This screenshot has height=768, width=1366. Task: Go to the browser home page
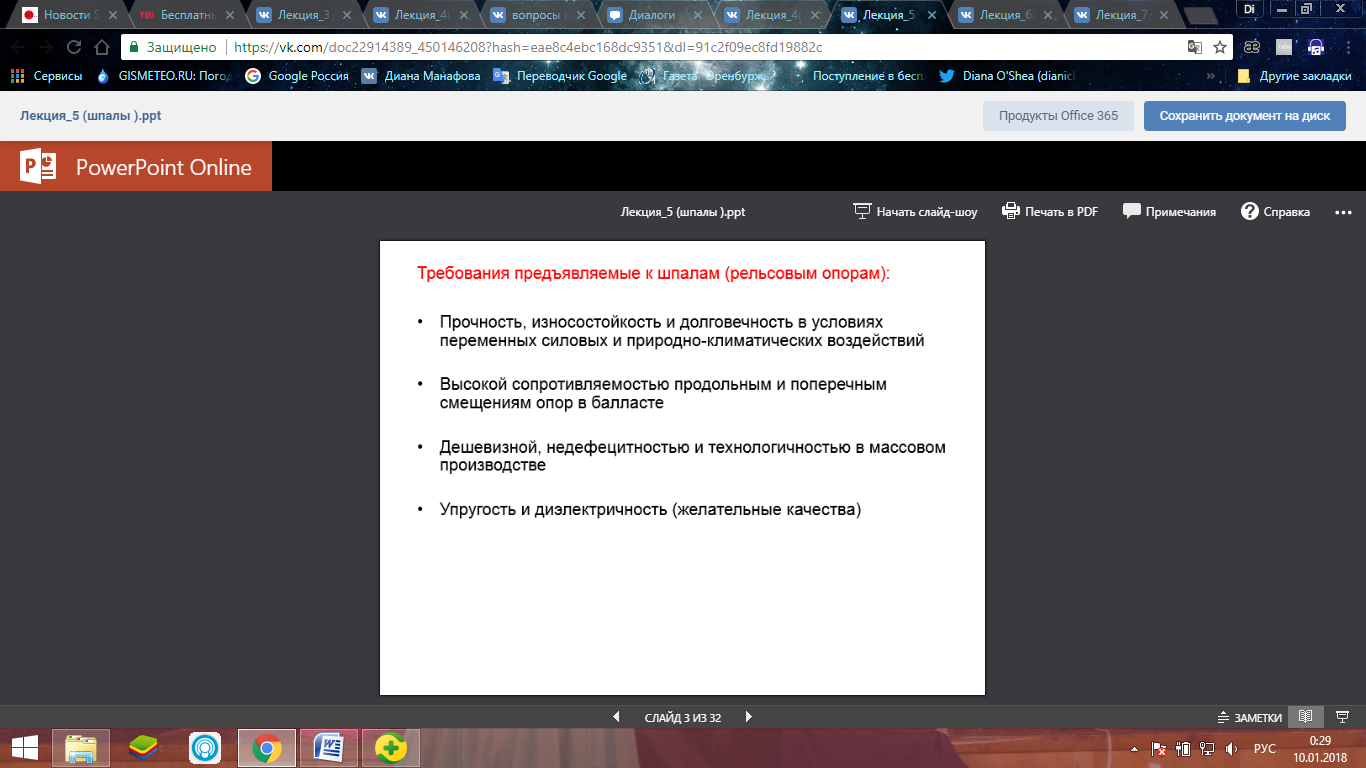point(102,47)
